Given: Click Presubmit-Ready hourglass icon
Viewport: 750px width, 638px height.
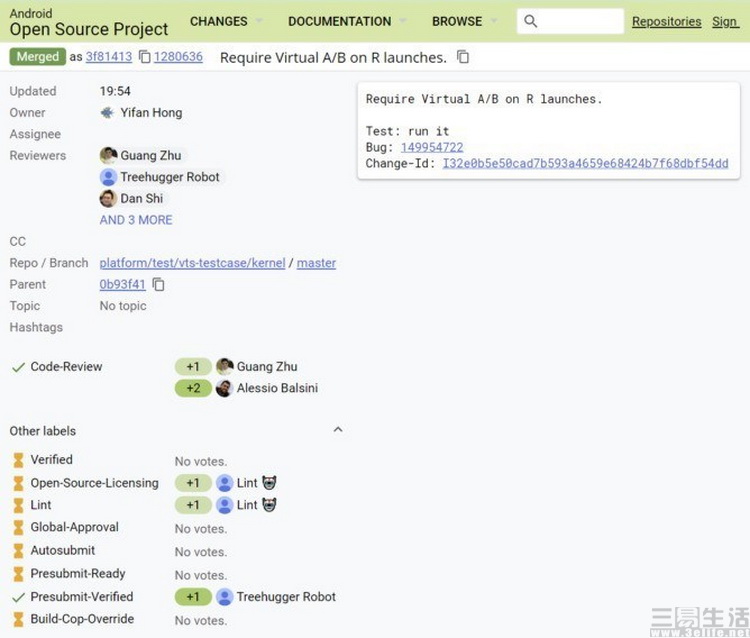Looking at the screenshot, I should coord(18,574).
